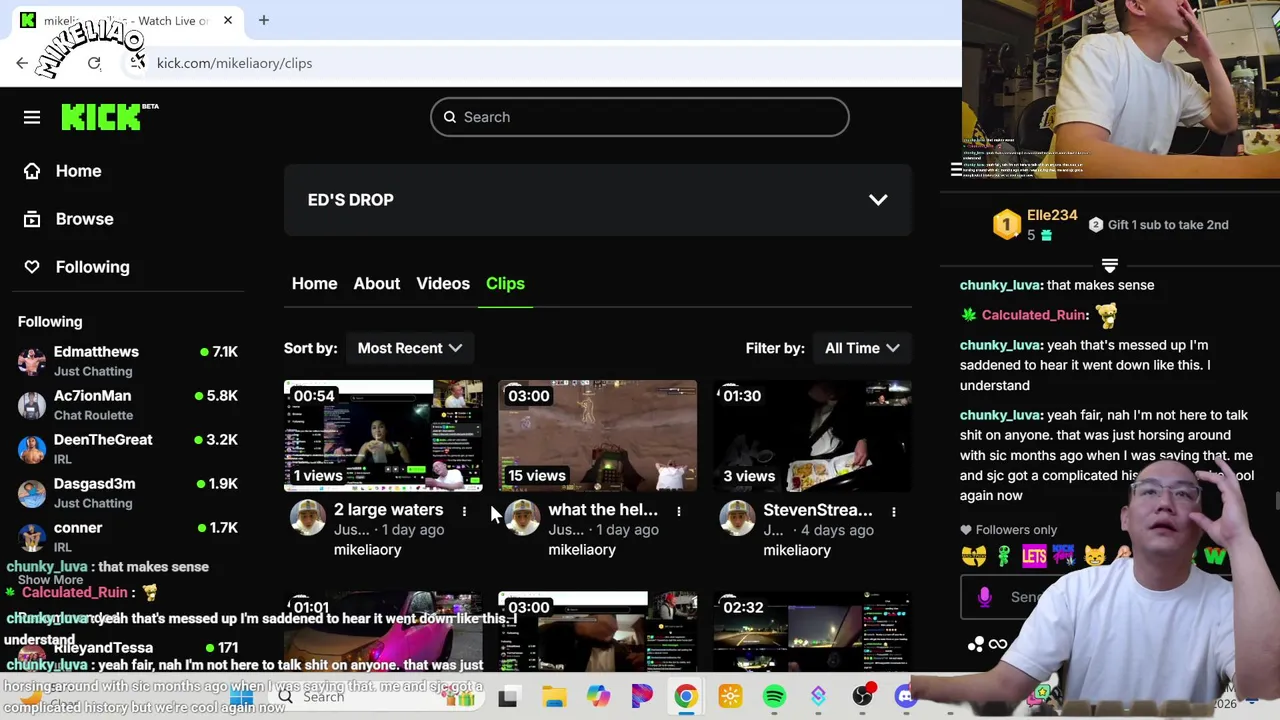The image size is (1280, 720).
Task: Click DeenTheGreat channel avatar
Action: (x=32, y=449)
